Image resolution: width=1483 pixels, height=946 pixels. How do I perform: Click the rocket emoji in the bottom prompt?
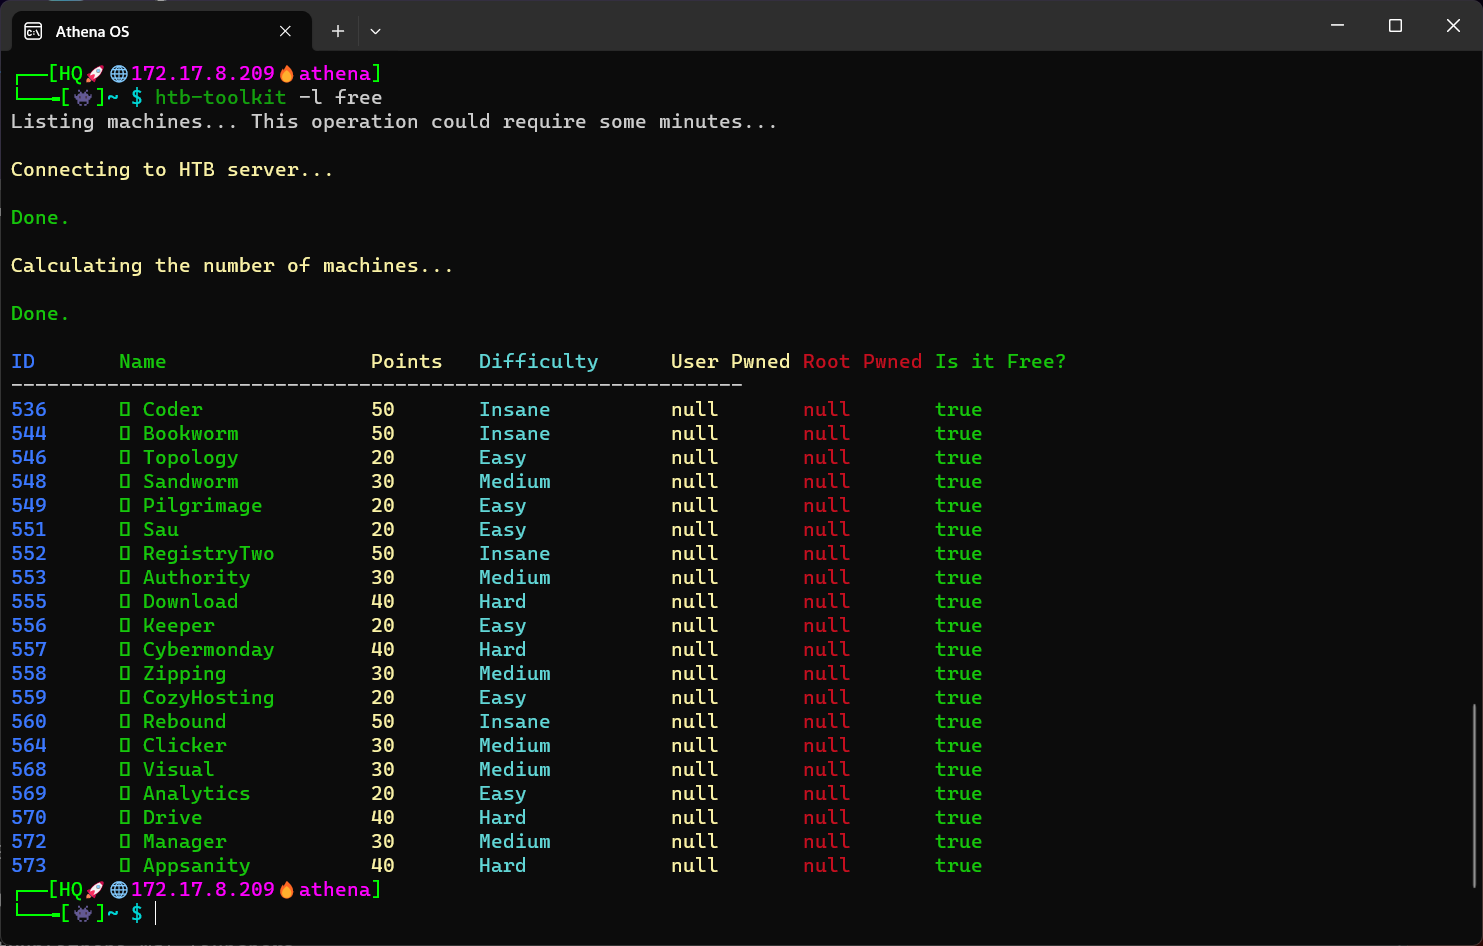93,889
